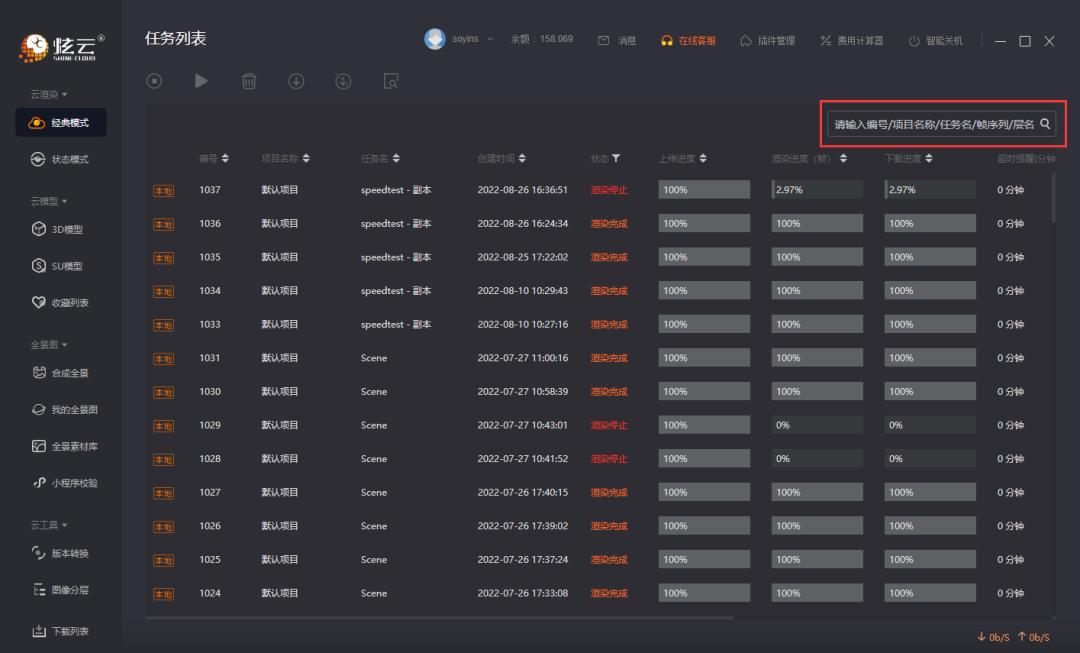Click the download arrow icon in the toolbar
The height and width of the screenshot is (653, 1080).
click(296, 81)
